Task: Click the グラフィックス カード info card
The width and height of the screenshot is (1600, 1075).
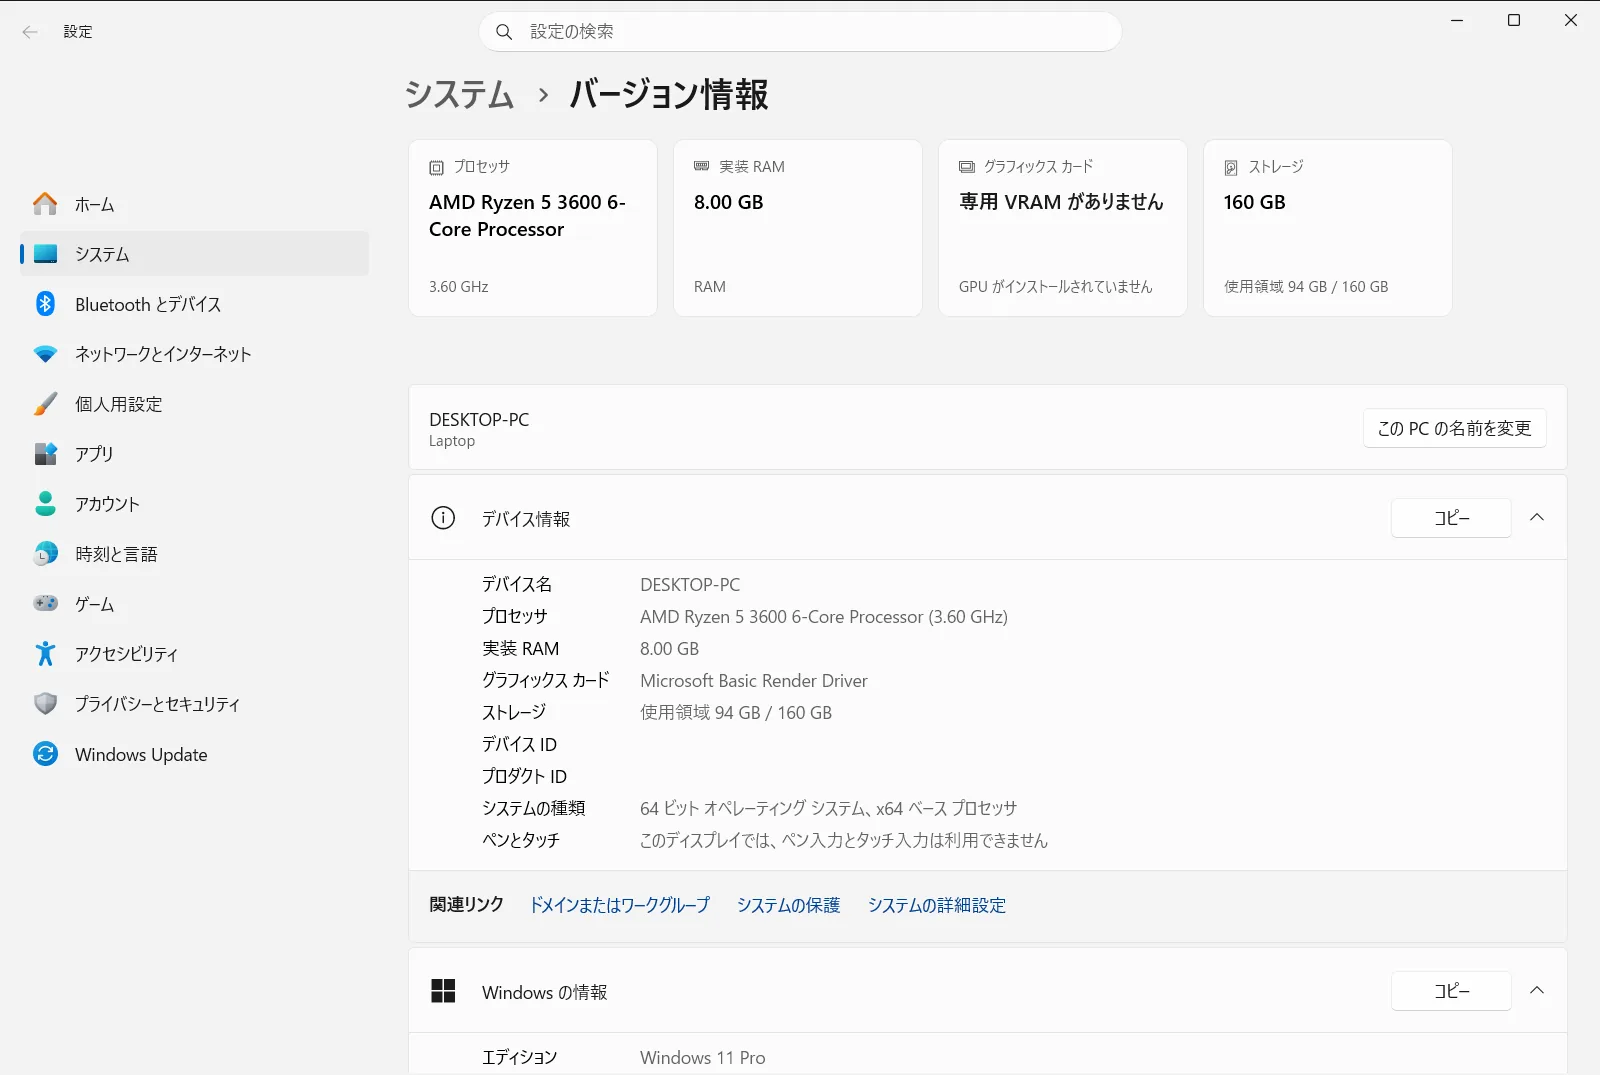Action: click(x=1063, y=228)
